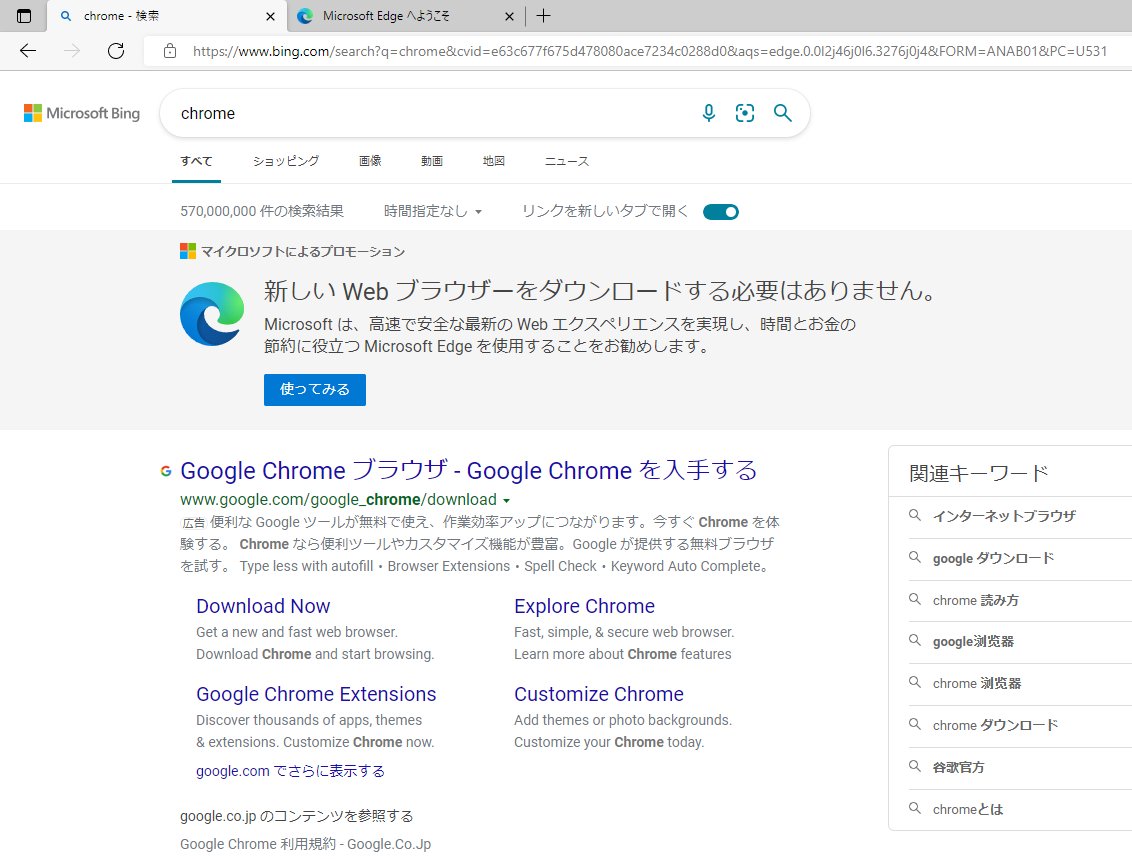Open Google Chrome 利用規約 link

click(305, 844)
